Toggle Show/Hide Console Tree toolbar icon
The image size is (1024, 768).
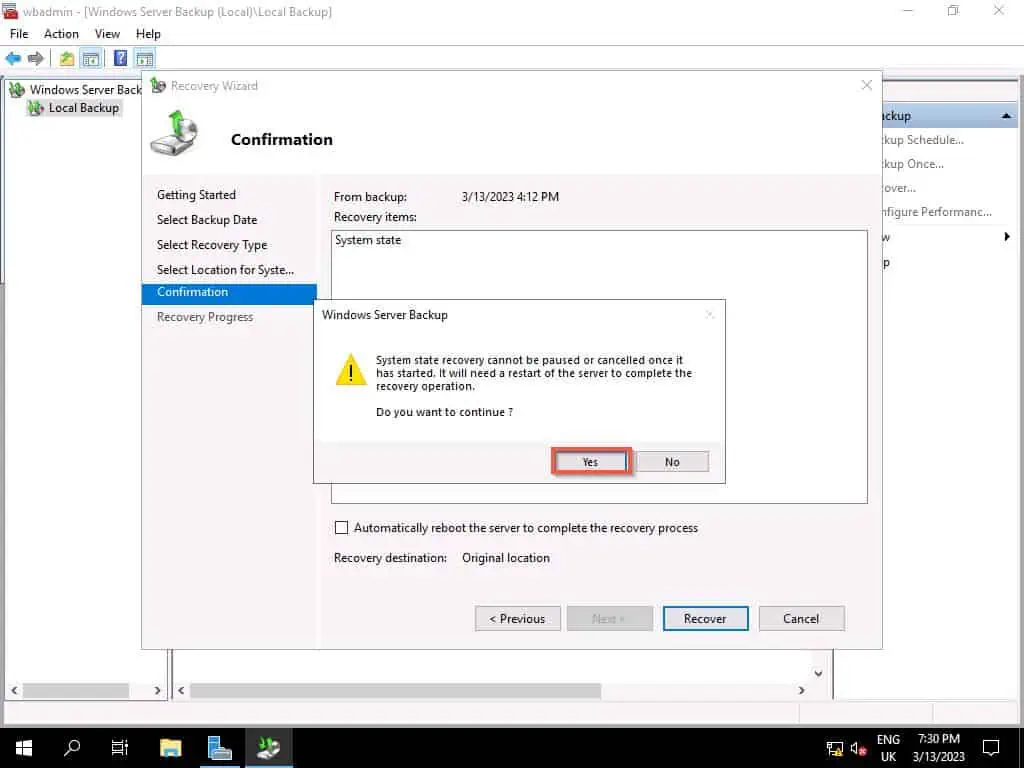91,59
